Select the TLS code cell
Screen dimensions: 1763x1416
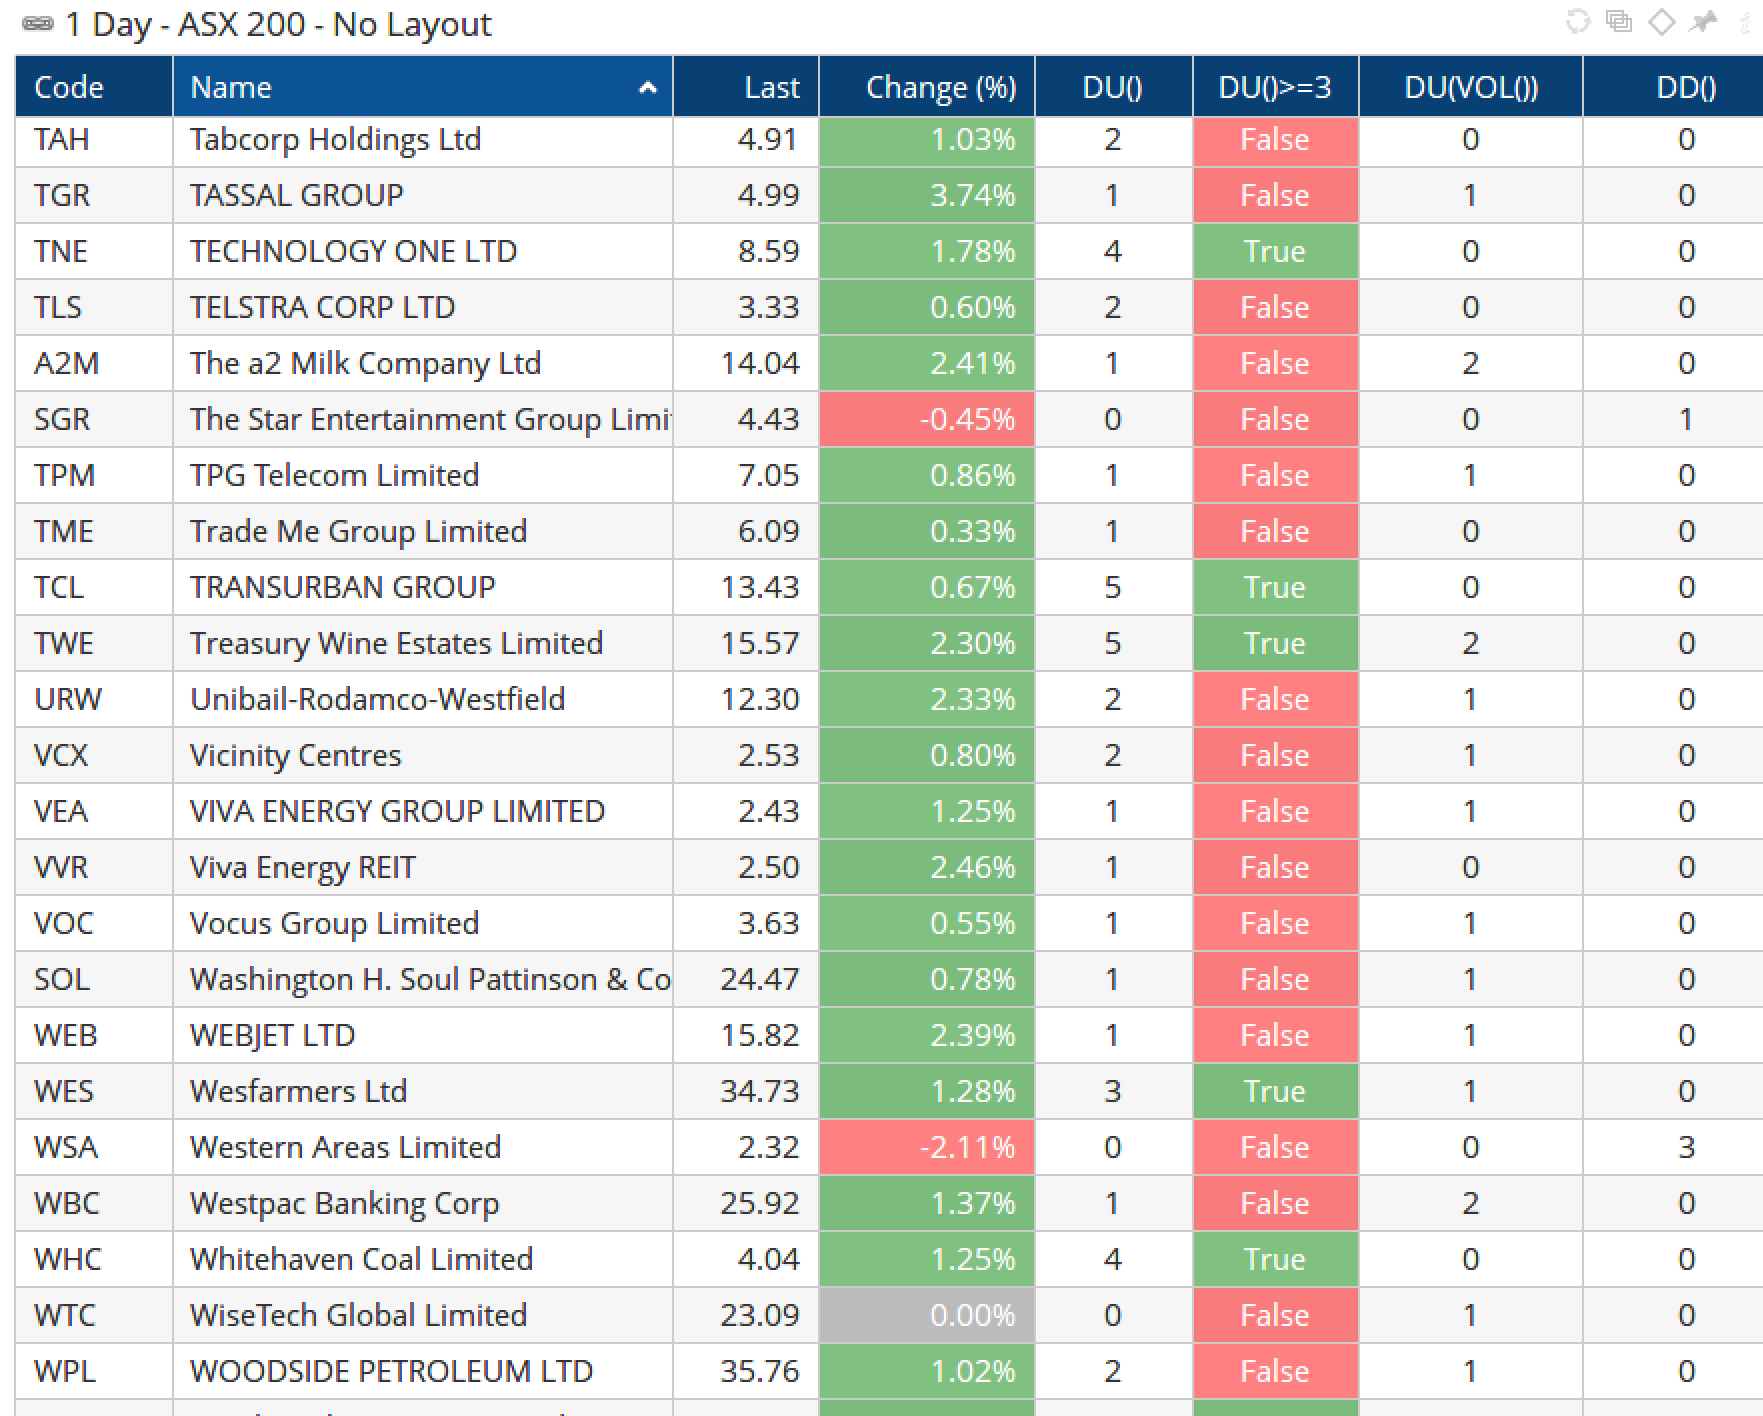tap(94, 307)
